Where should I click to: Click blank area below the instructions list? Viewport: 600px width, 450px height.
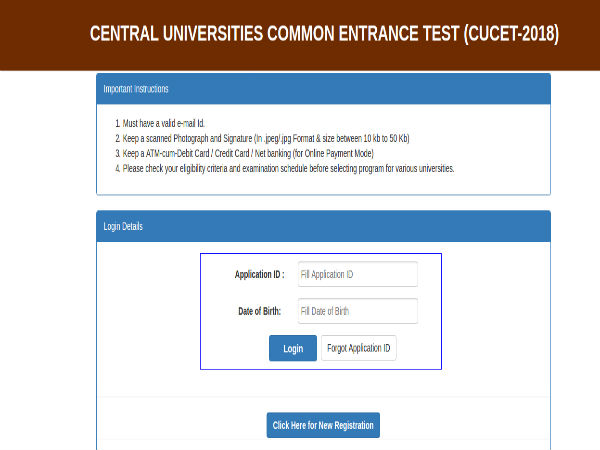(323, 185)
